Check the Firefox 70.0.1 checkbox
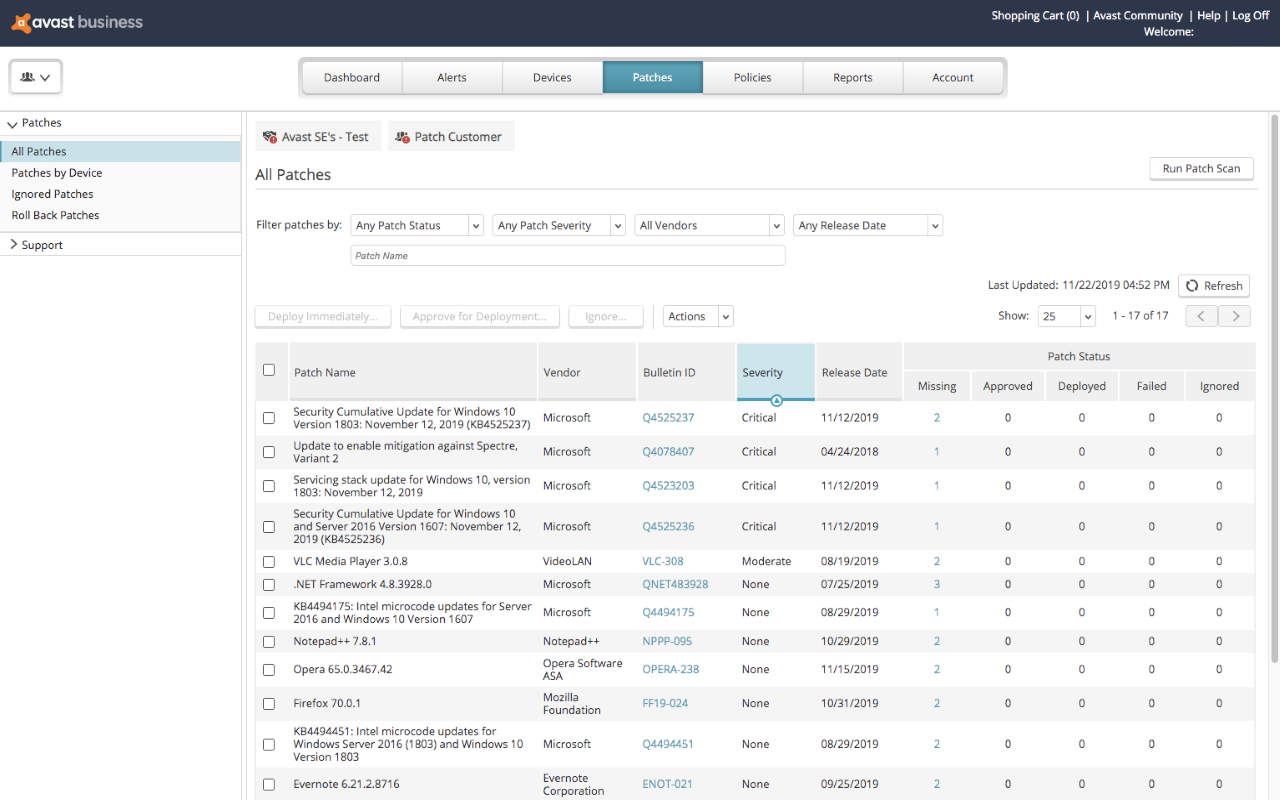This screenshot has width=1280, height=800. (269, 704)
